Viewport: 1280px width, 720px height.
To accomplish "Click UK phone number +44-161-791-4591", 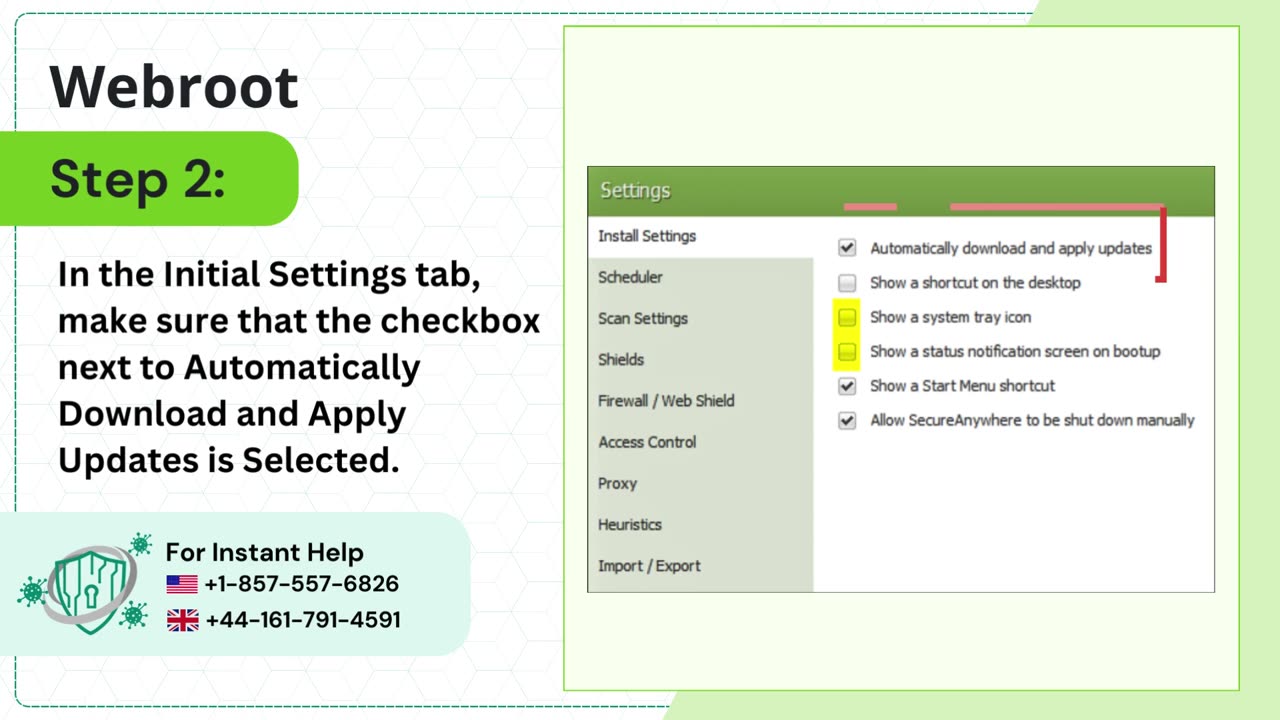I will tap(303, 621).
